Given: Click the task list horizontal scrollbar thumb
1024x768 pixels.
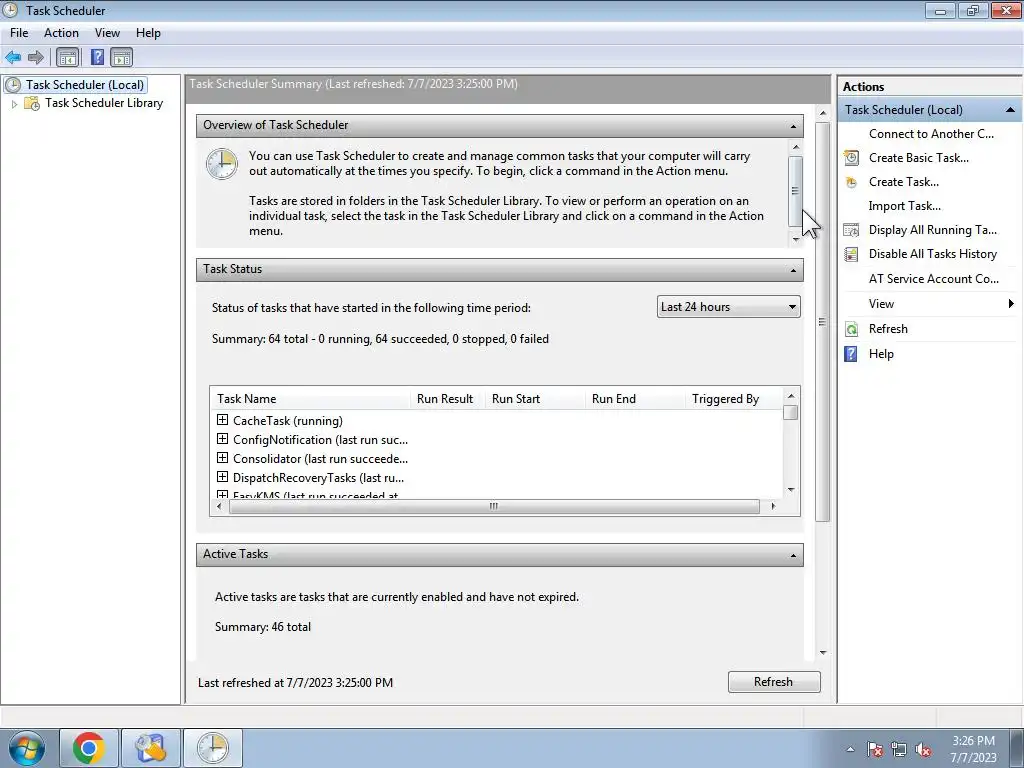Looking at the screenshot, I should (494, 507).
